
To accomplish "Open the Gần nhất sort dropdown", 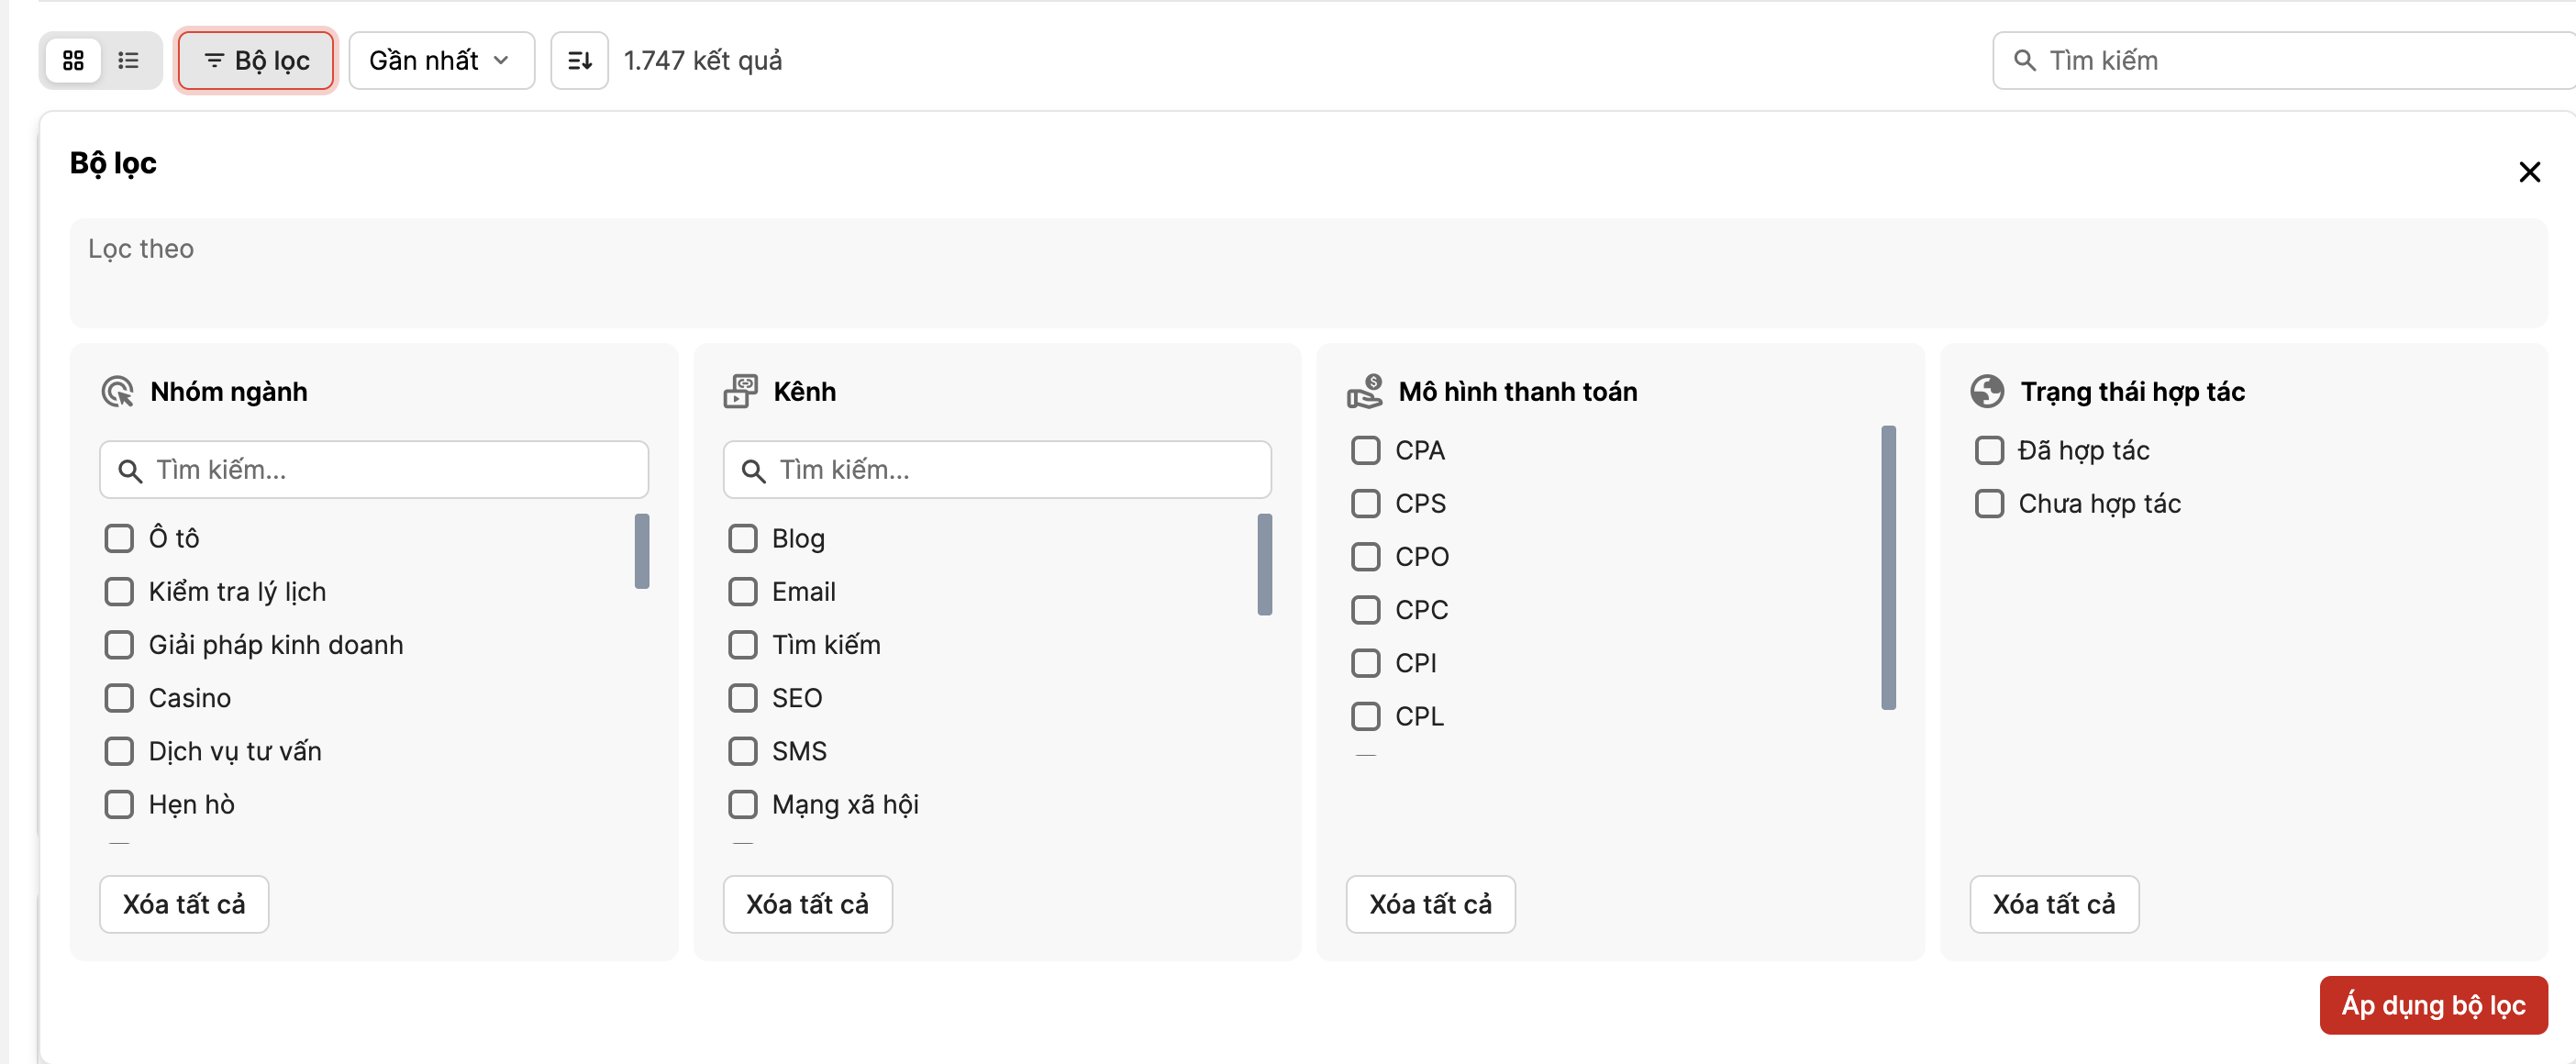I will pyautogui.click(x=441, y=61).
